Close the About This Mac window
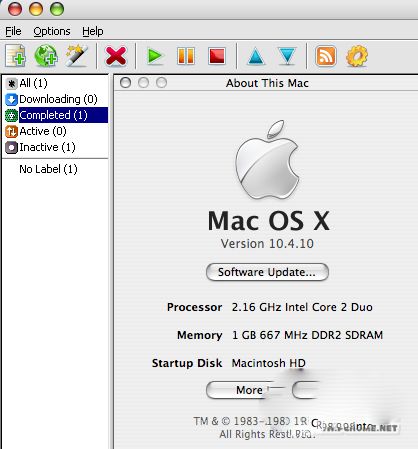Image resolution: width=418 pixels, height=449 pixels. (x=125, y=83)
